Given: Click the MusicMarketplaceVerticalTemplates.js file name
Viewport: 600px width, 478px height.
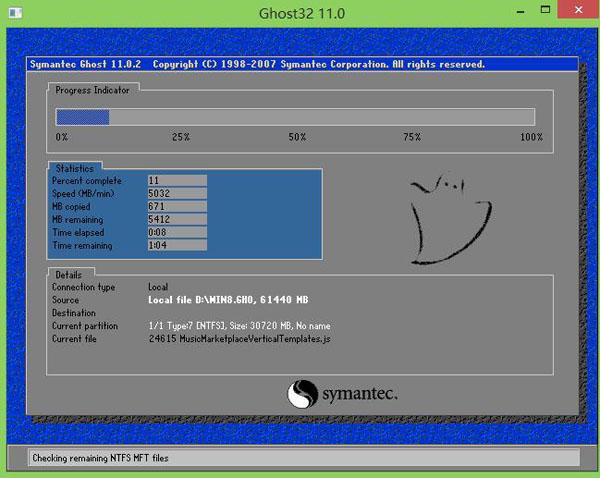Looking at the screenshot, I should pyautogui.click(x=255, y=339).
